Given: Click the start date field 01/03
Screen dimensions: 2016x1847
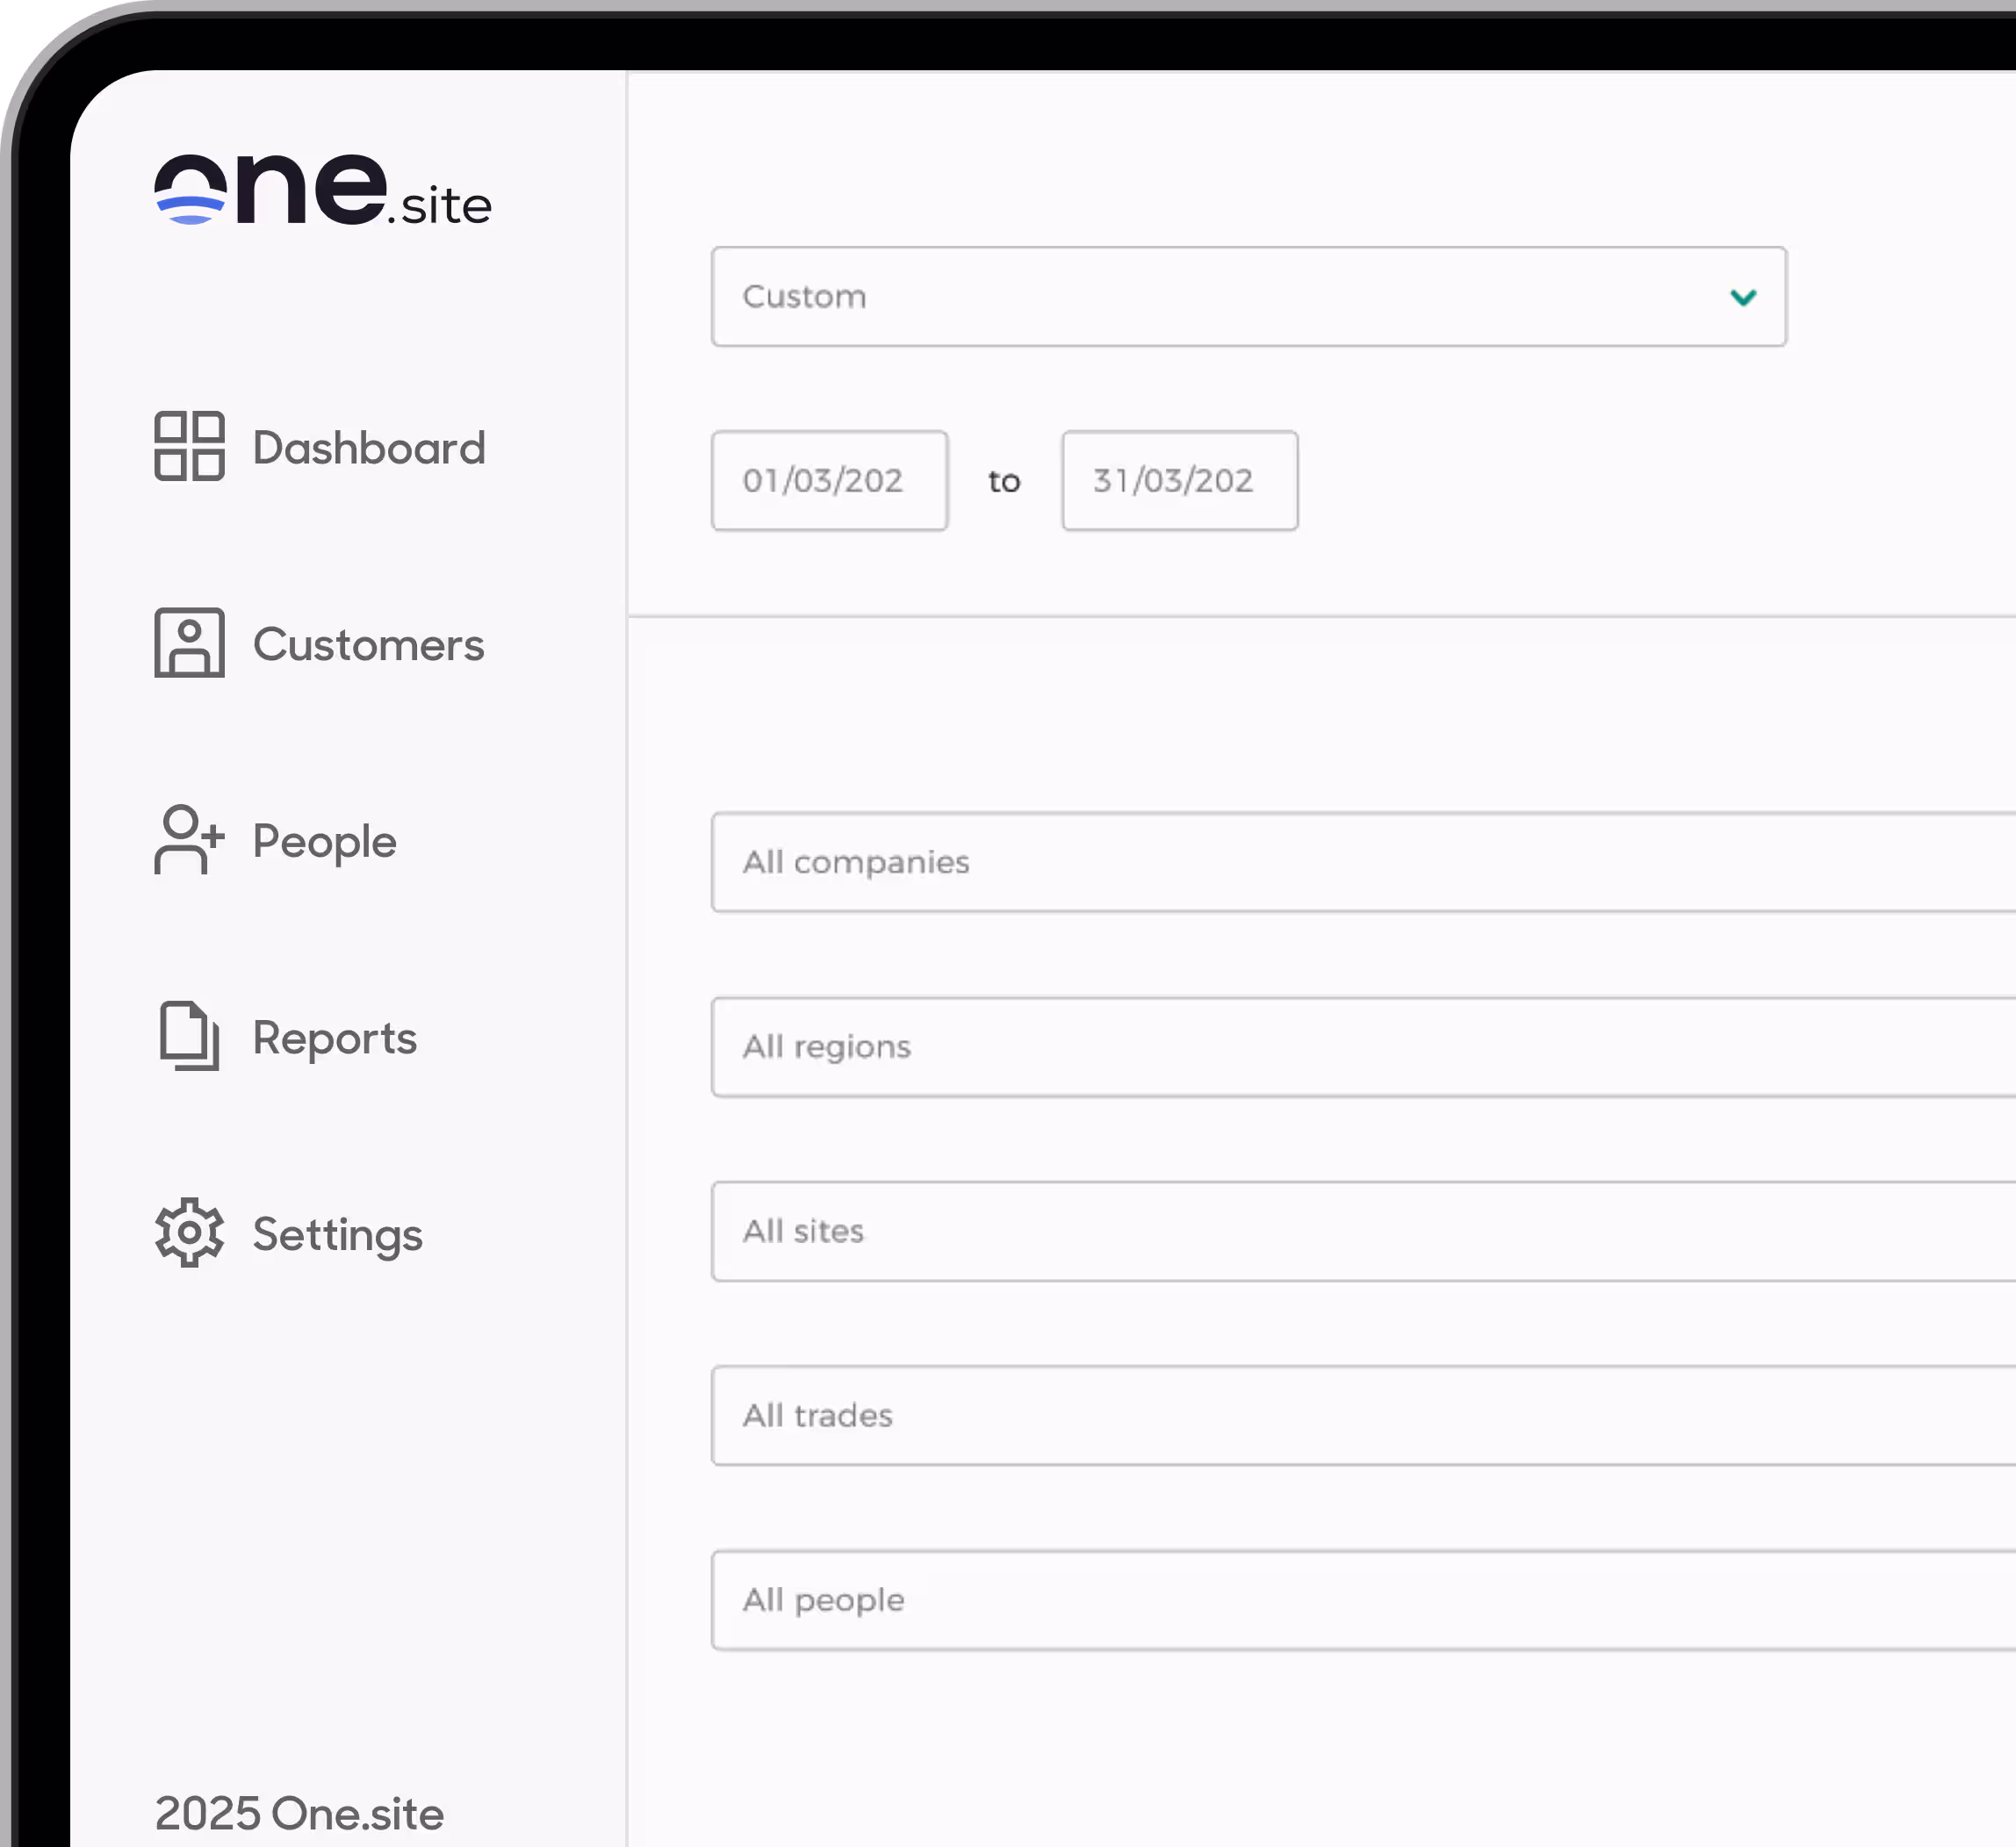Looking at the screenshot, I should click(x=829, y=481).
